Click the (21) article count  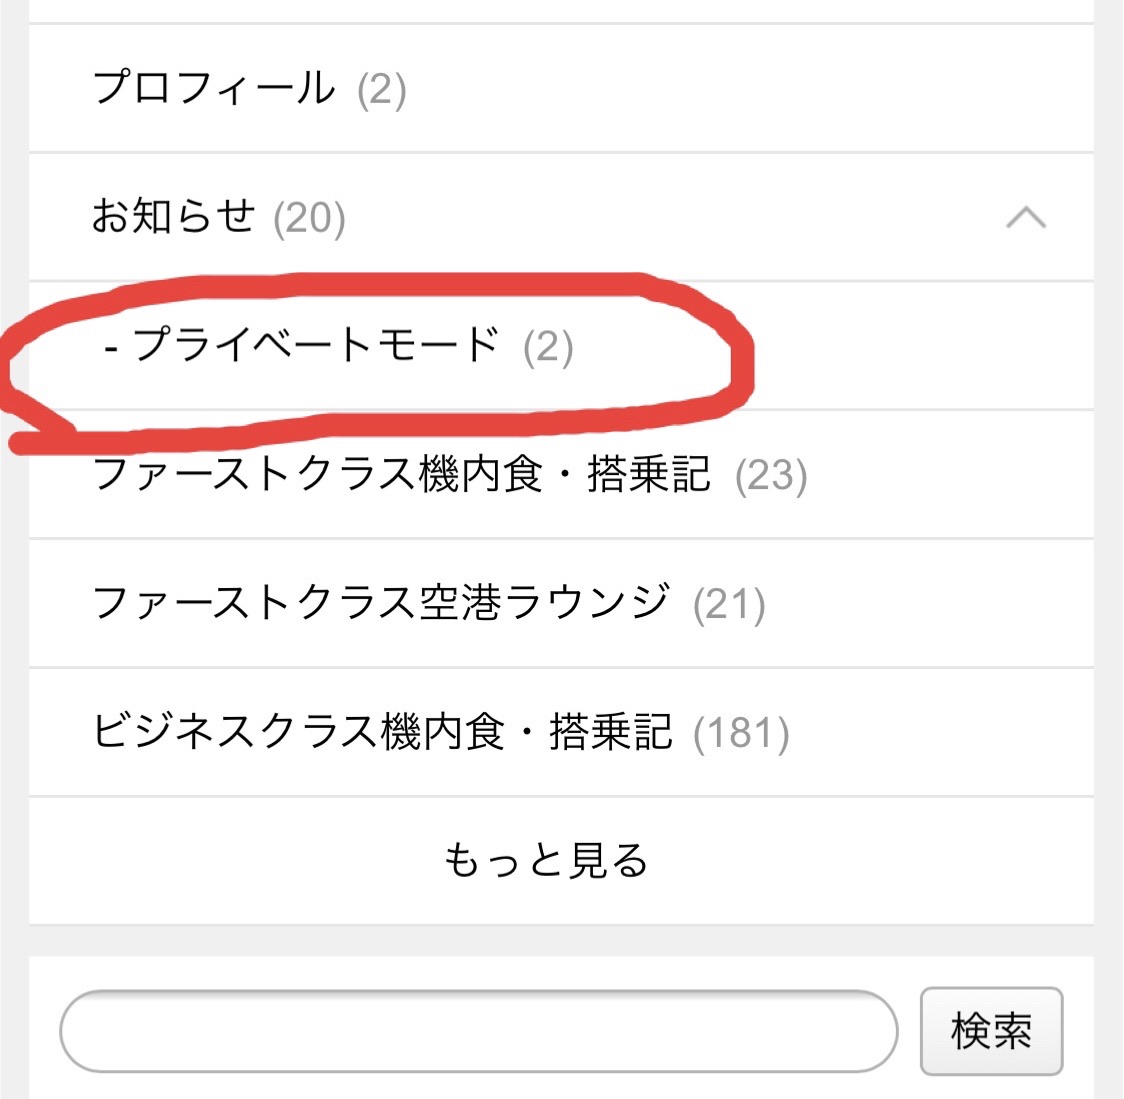coord(729,605)
